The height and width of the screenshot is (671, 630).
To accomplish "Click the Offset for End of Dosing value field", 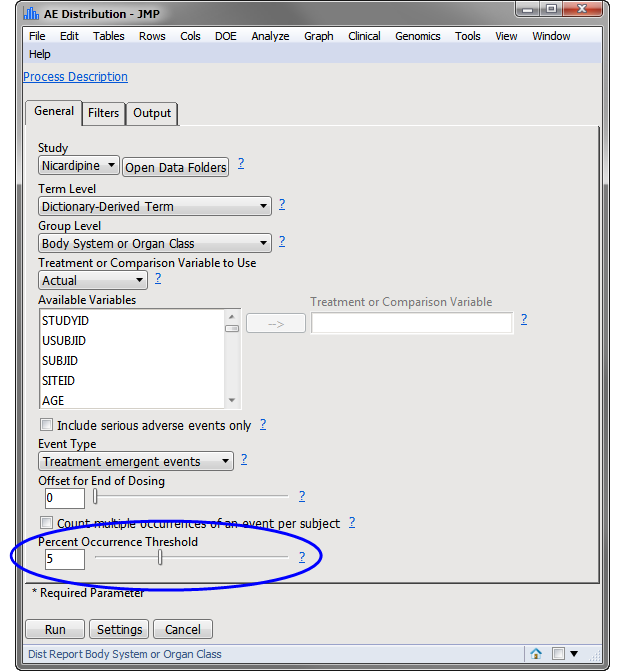I will [x=65, y=498].
